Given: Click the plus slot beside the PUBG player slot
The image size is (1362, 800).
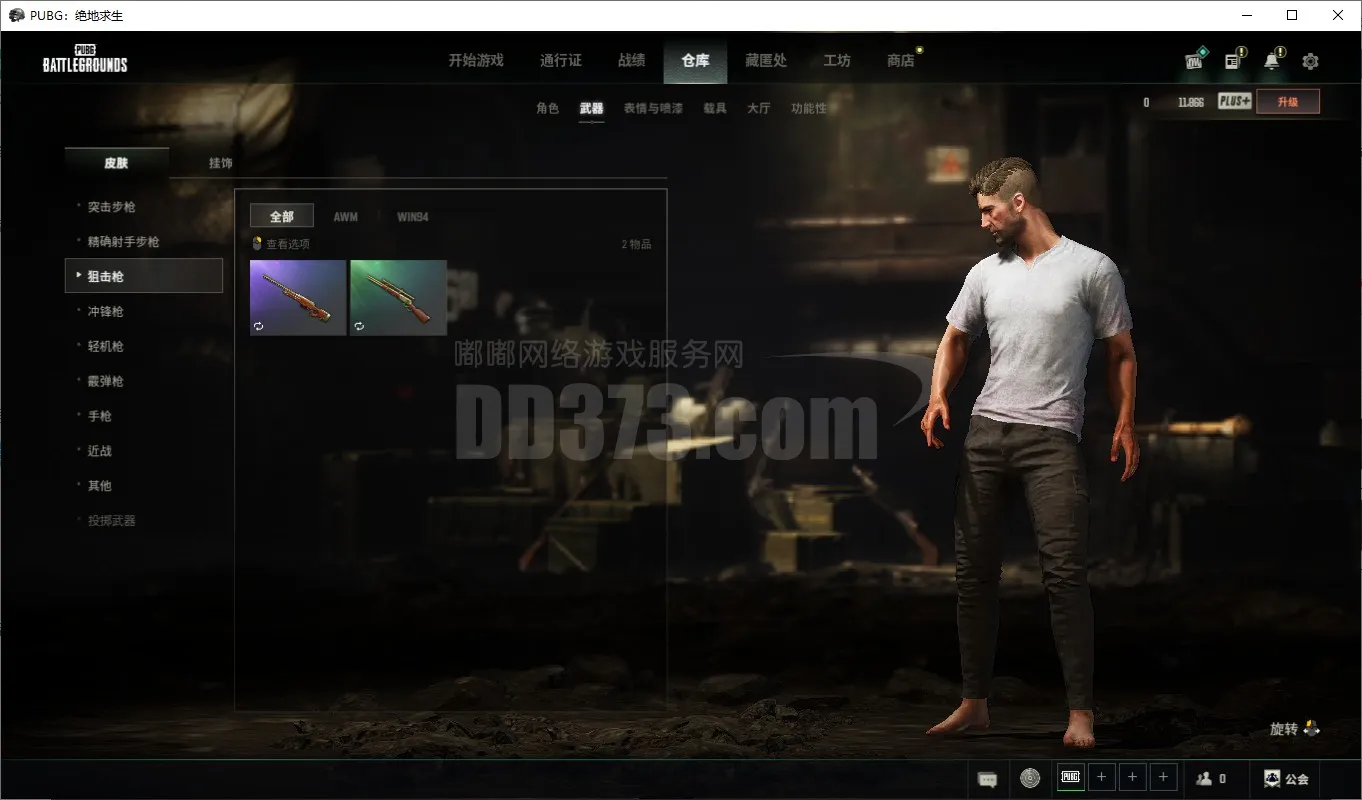Looking at the screenshot, I should point(1101,777).
